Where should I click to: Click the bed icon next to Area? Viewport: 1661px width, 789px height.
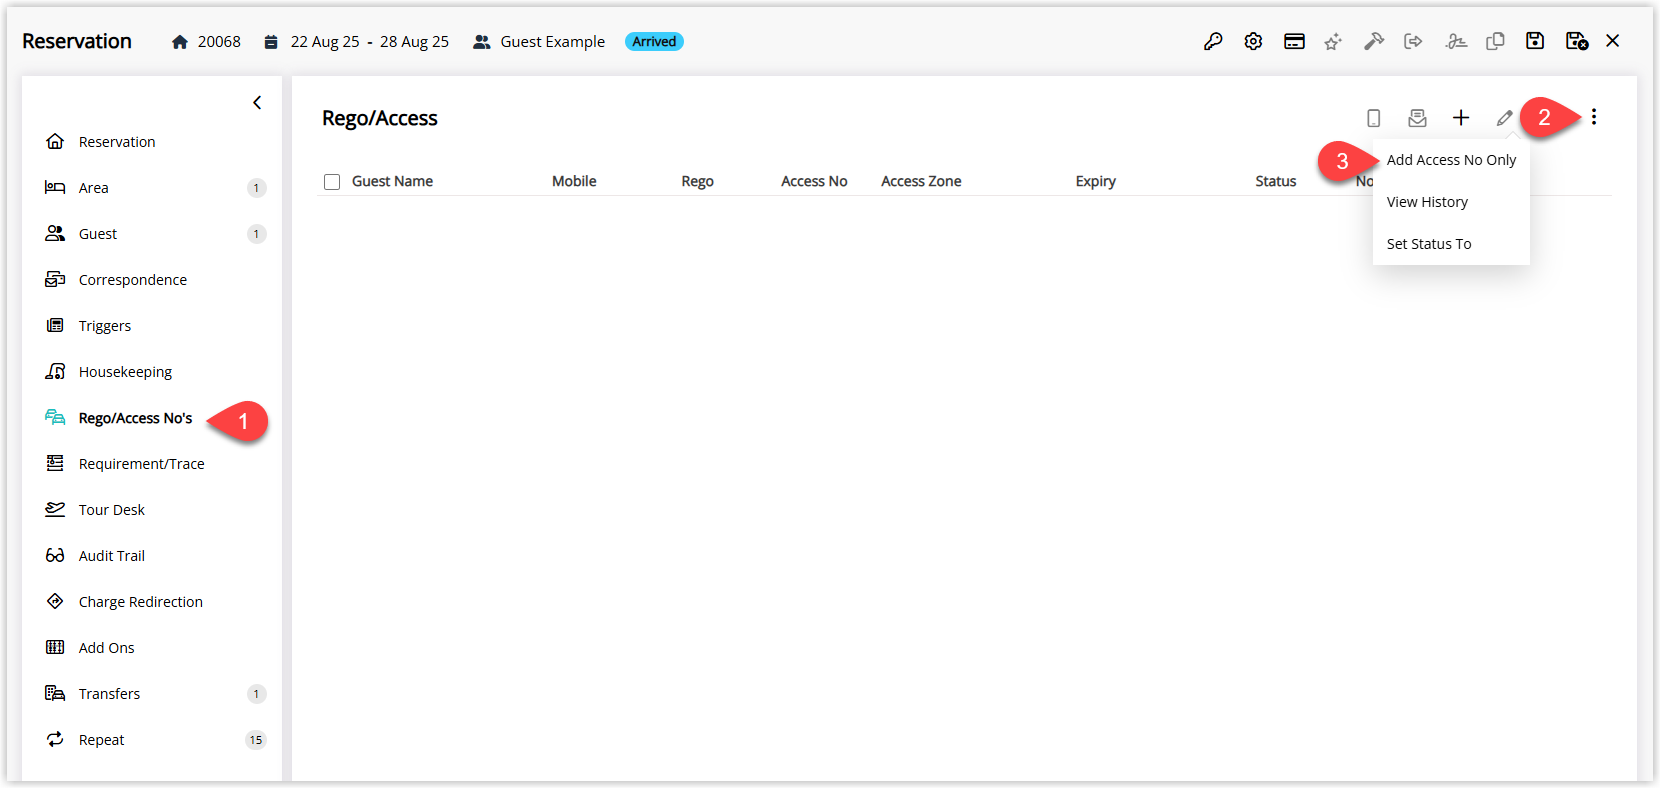coord(55,187)
